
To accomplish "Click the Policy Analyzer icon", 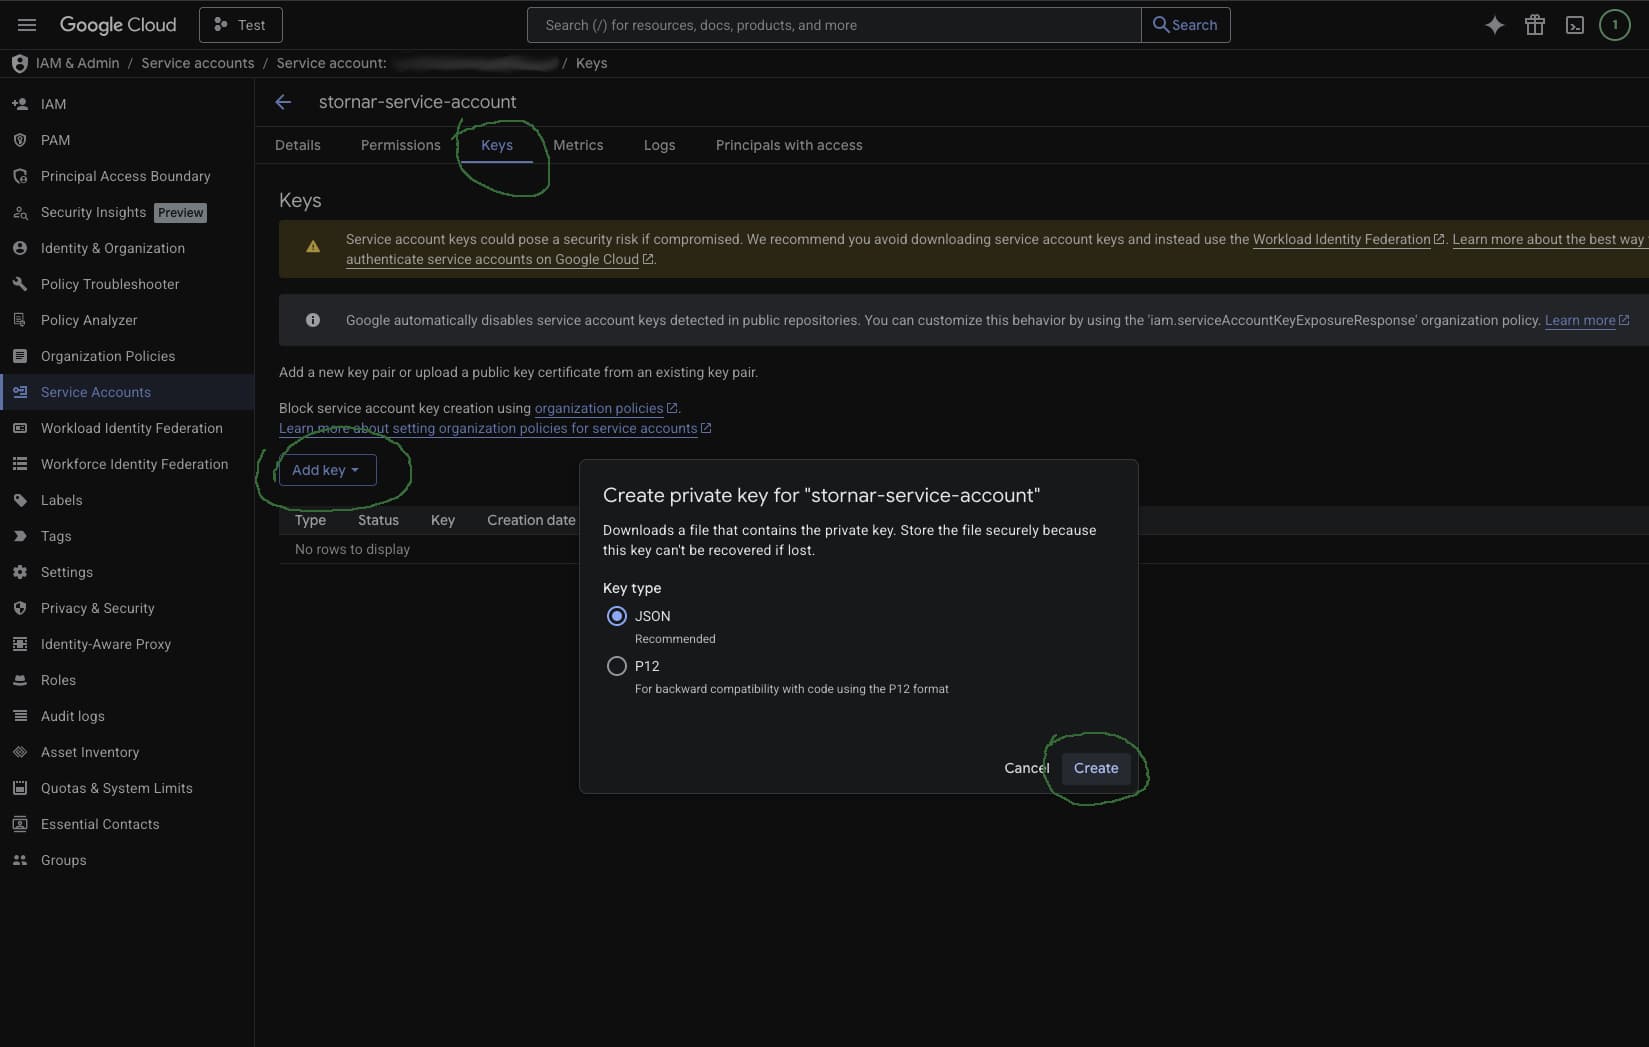I will tap(20, 320).
